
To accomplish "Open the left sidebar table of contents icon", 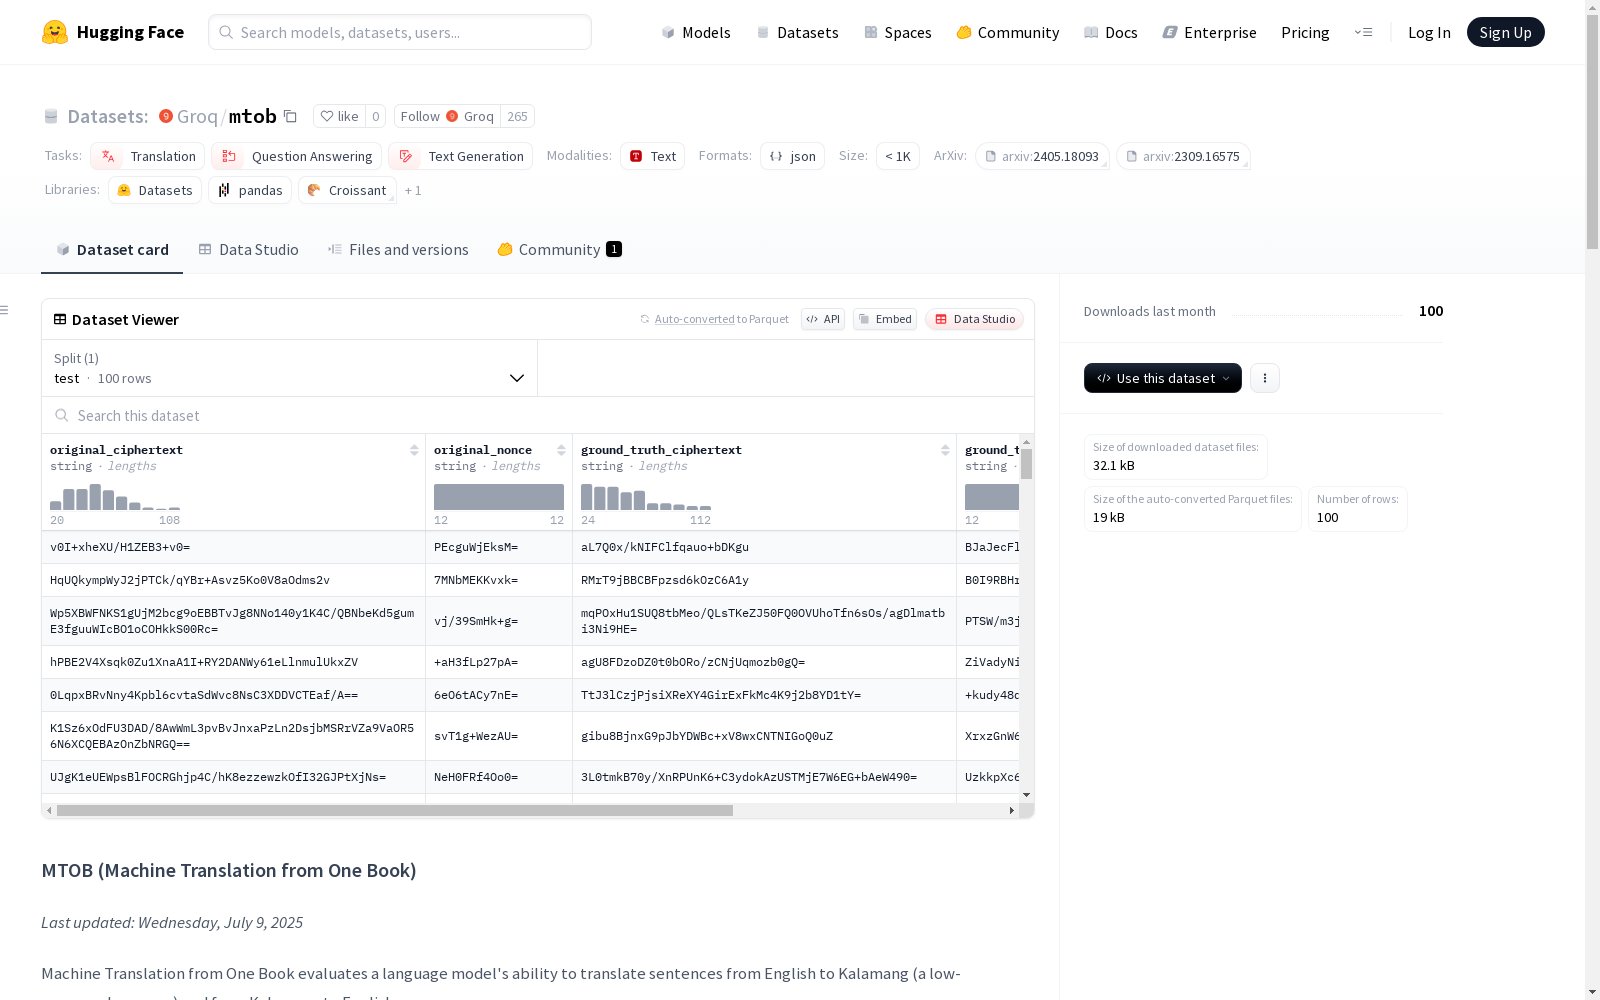I will point(5,310).
